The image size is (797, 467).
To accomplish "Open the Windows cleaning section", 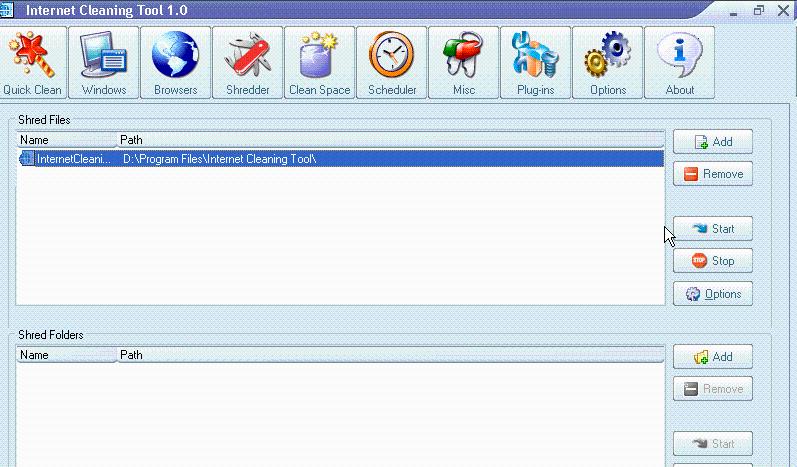I will 104,63.
